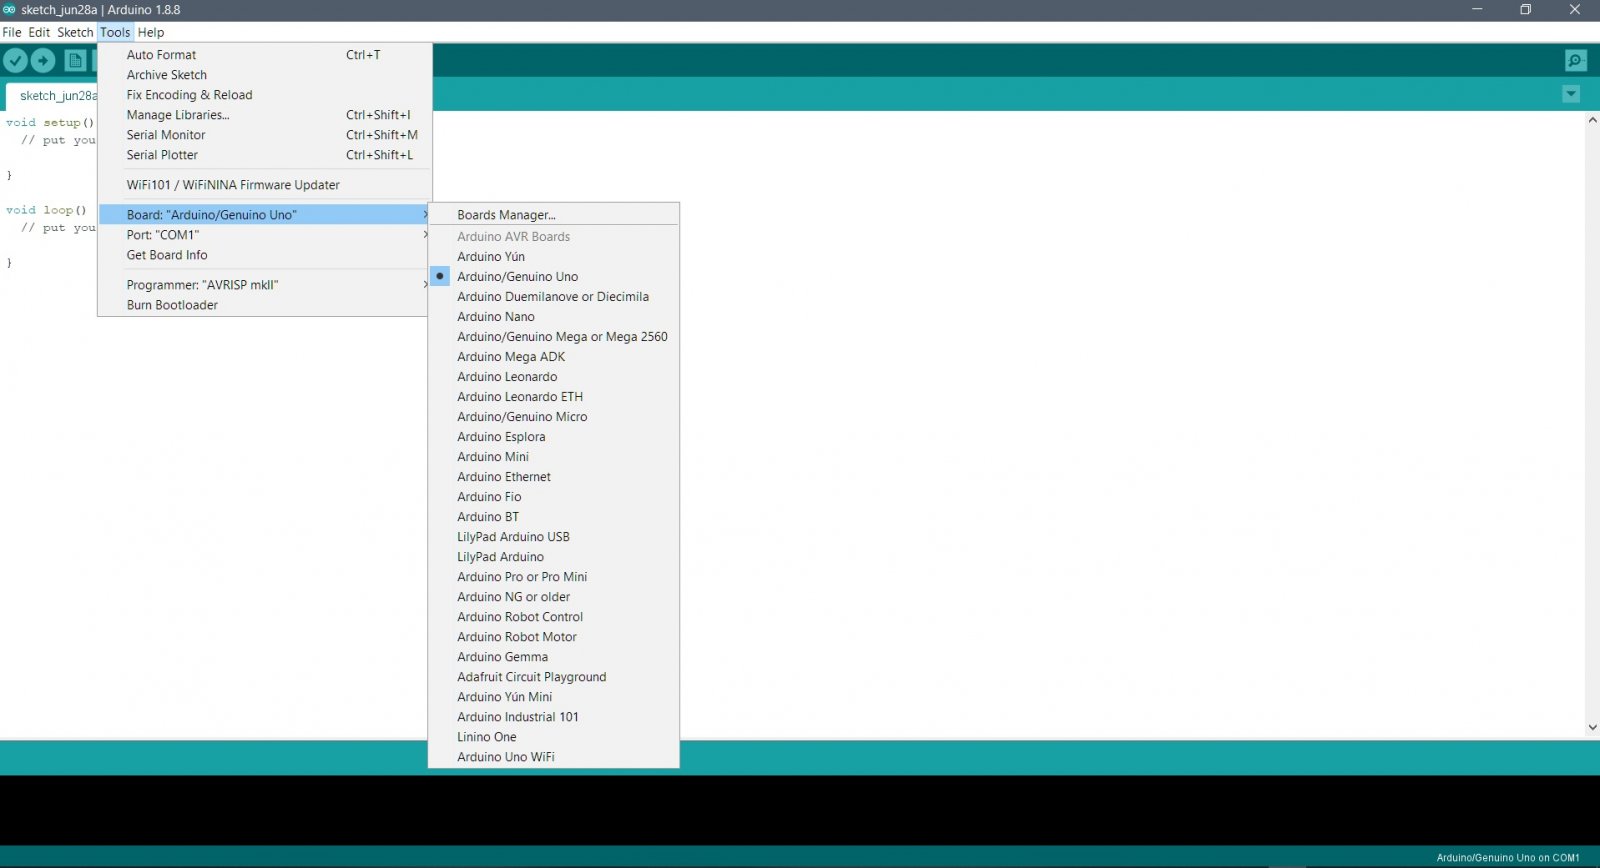This screenshot has width=1600, height=868.
Task: Select LilyPad Arduino USB
Action: coord(553,536)
